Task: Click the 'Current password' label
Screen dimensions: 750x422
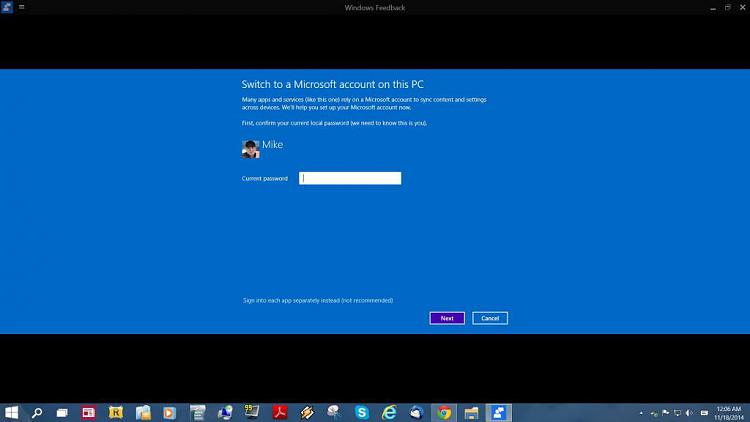Action: pyautogui.click(x=265, y=178)
